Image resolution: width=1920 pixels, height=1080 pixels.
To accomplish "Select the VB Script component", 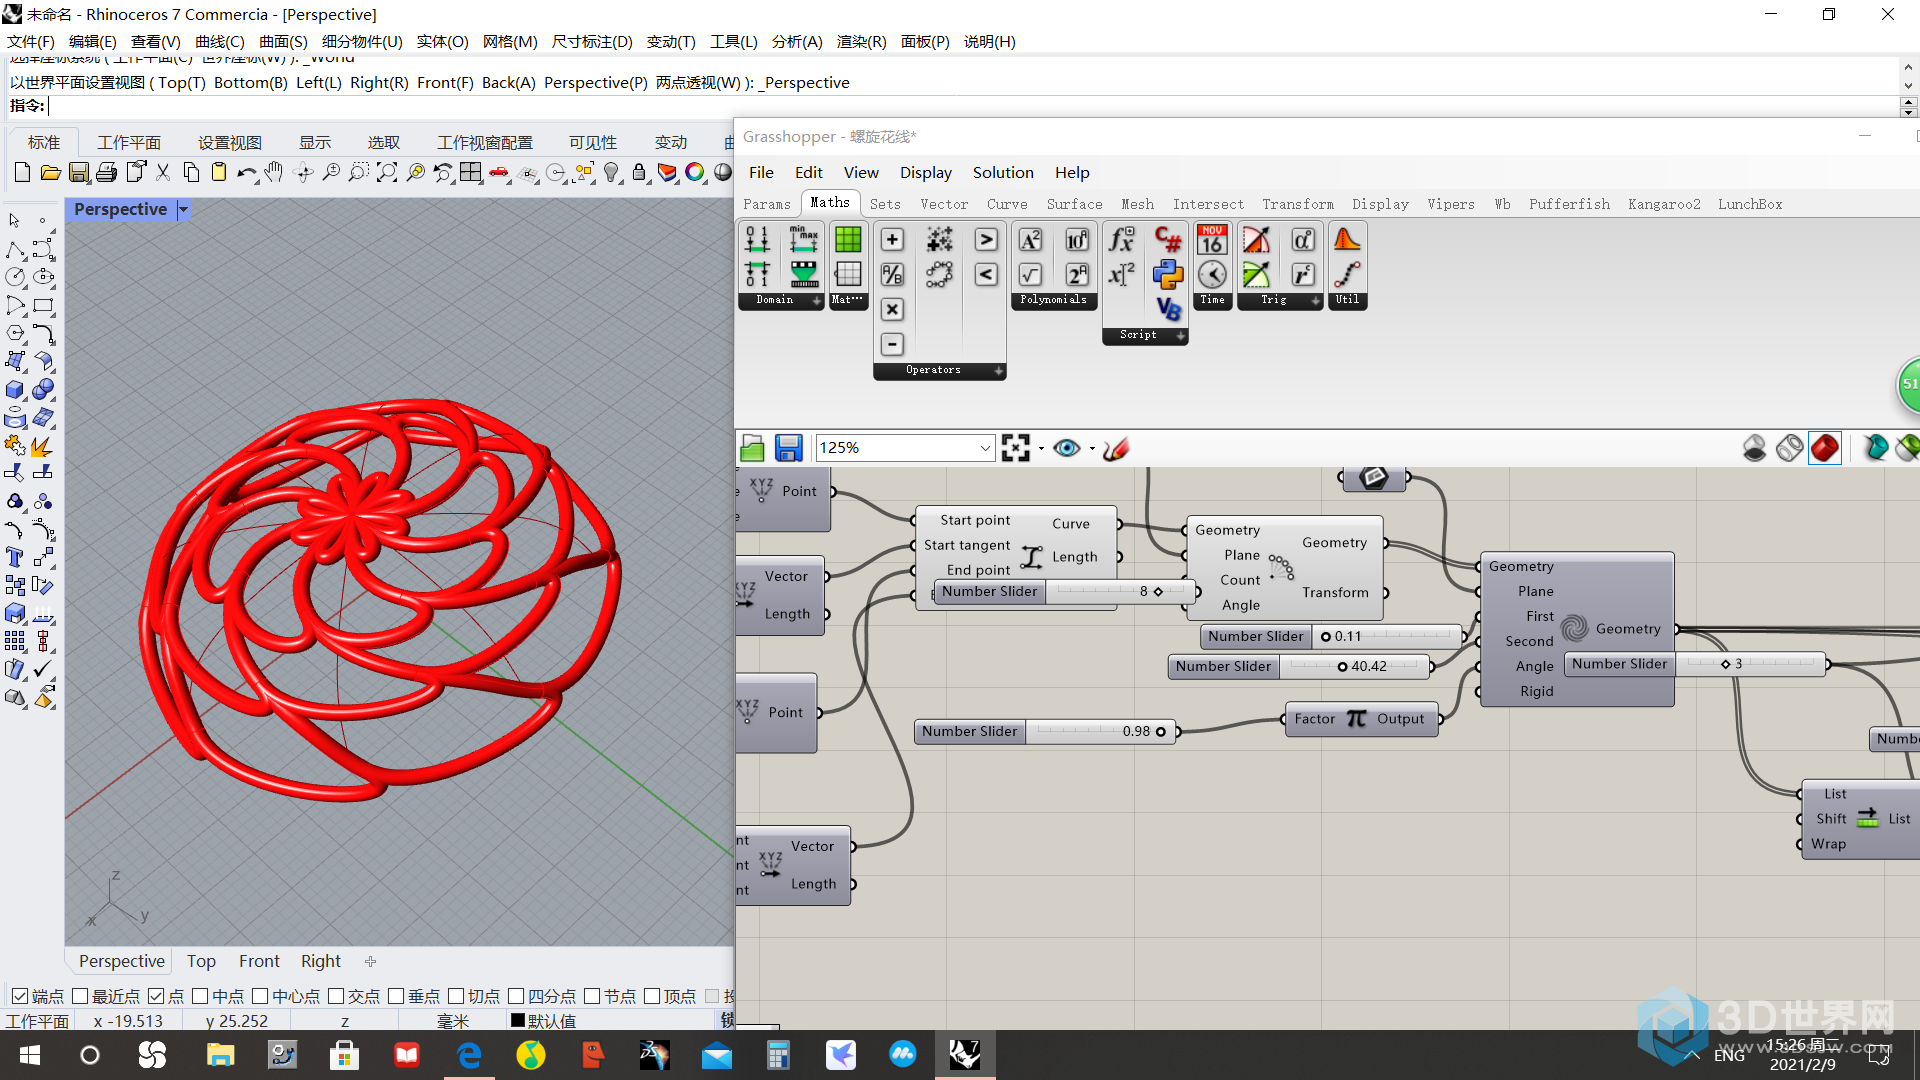I will click(x=1168, y=310).
